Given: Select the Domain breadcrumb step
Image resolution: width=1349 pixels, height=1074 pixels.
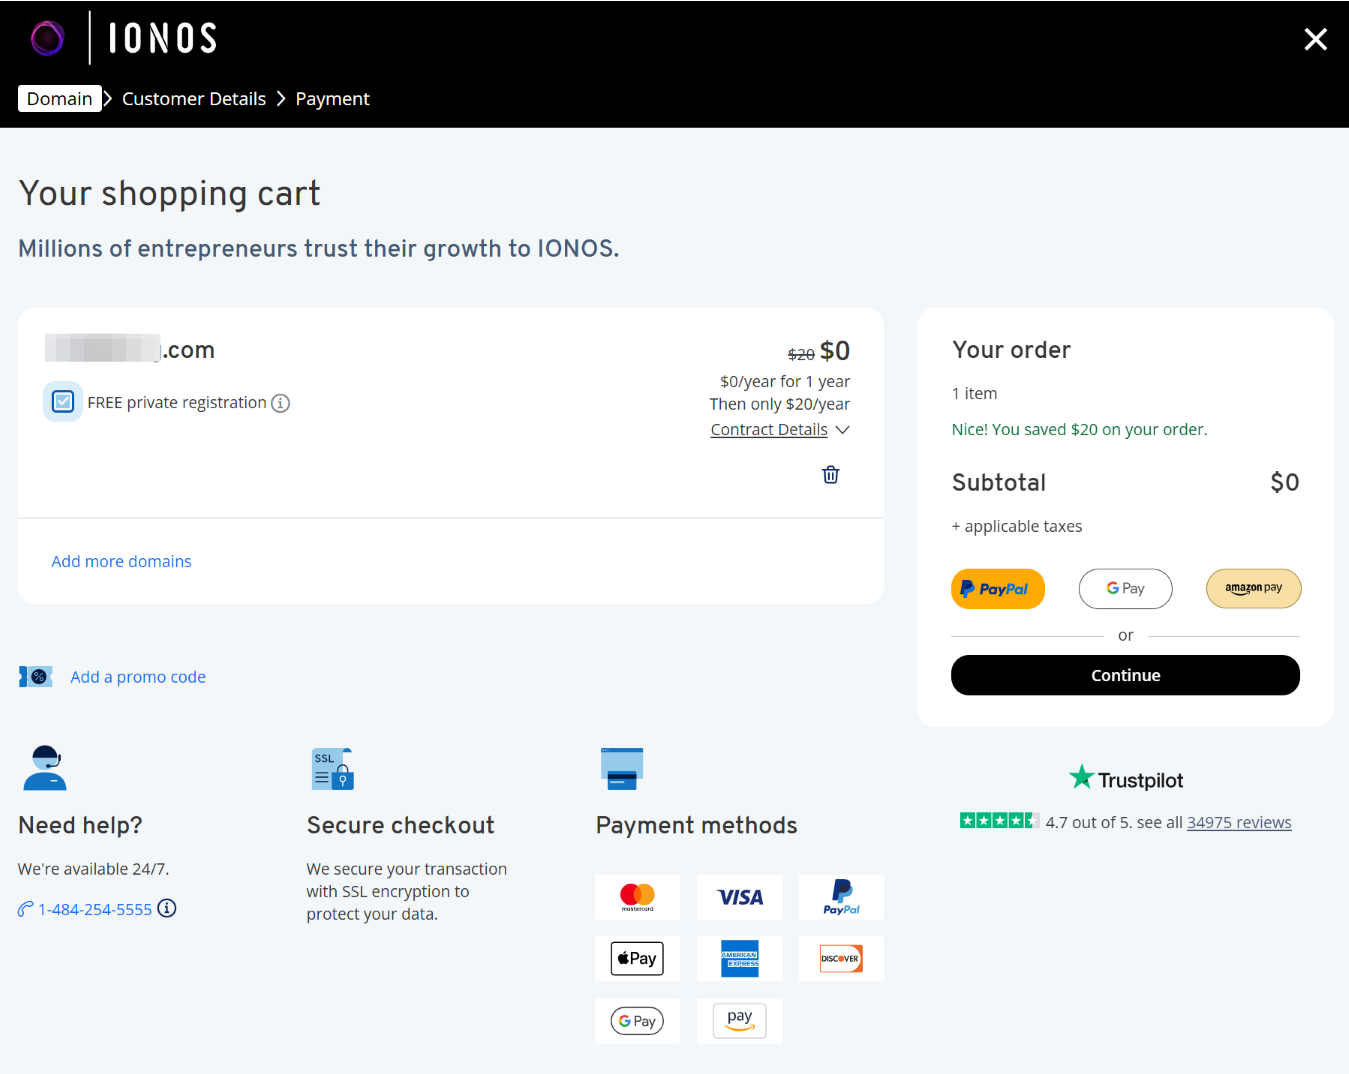Looking at the screenshot, I should point(59,99).
